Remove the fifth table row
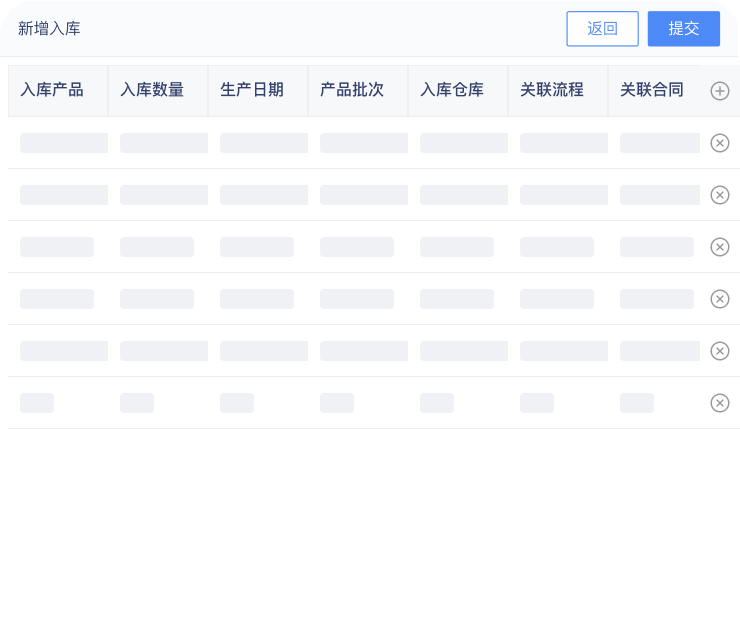Viewport: 740px width, 640px height. click(720, 351)
